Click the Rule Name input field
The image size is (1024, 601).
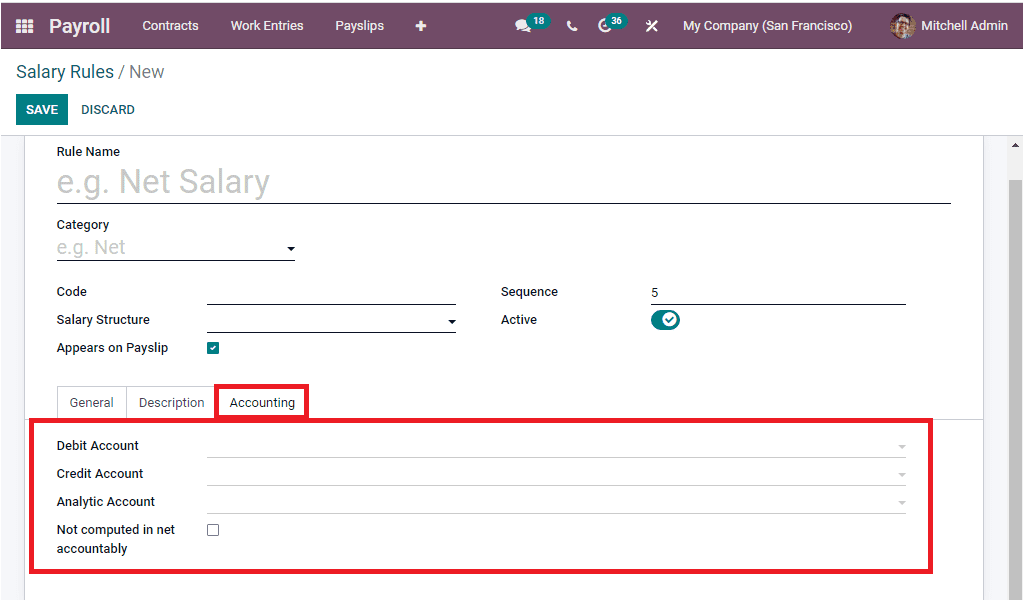pyautogui.click(x=400, y=182)
